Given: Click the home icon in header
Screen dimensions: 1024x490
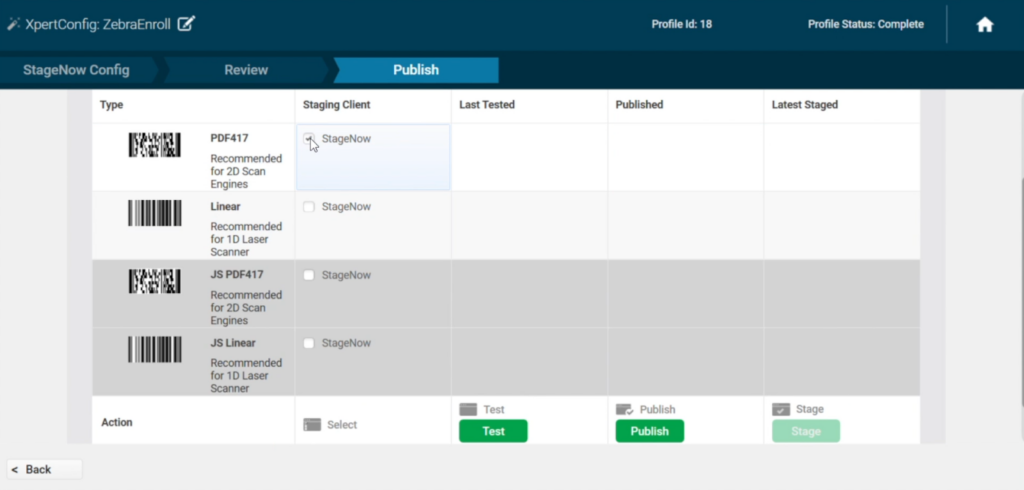Looking at the screenshot, I should tap(984, 25).
